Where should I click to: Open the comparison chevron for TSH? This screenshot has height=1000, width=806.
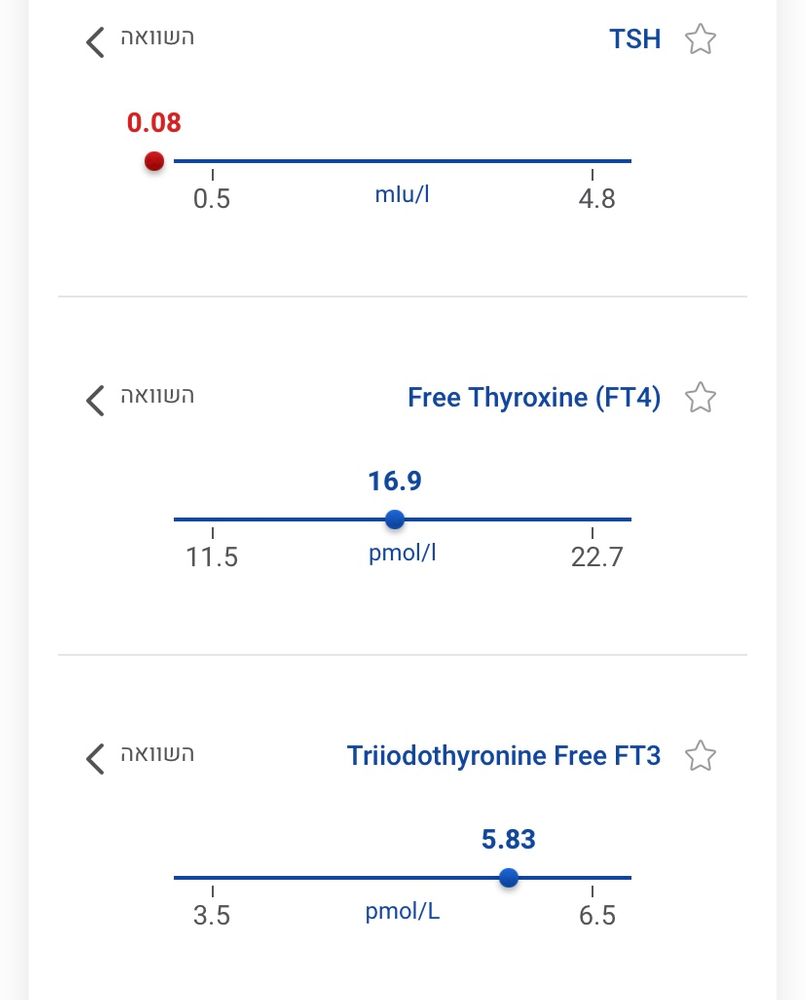(x=96, y=41)
